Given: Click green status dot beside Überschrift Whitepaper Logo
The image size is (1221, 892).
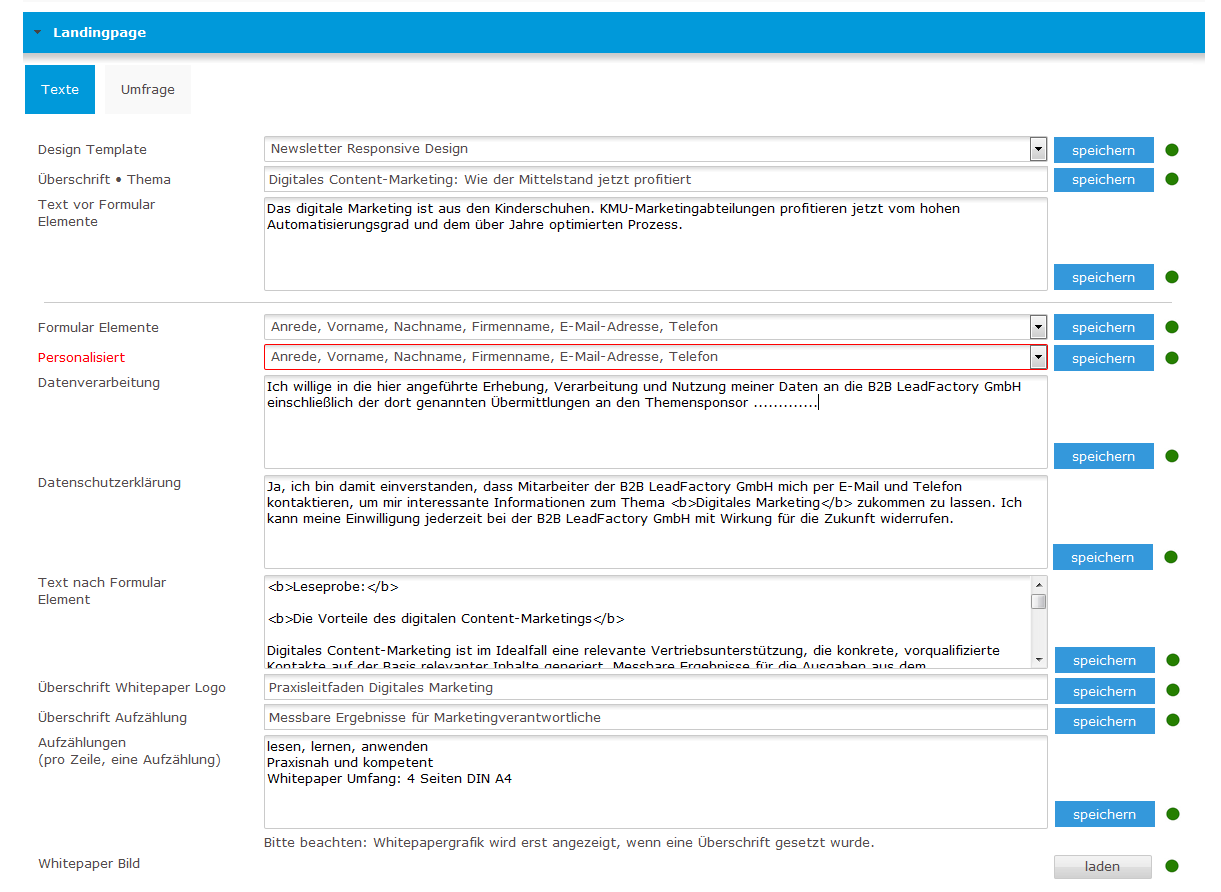Looking at the screenshot, I should [1172, 691].
